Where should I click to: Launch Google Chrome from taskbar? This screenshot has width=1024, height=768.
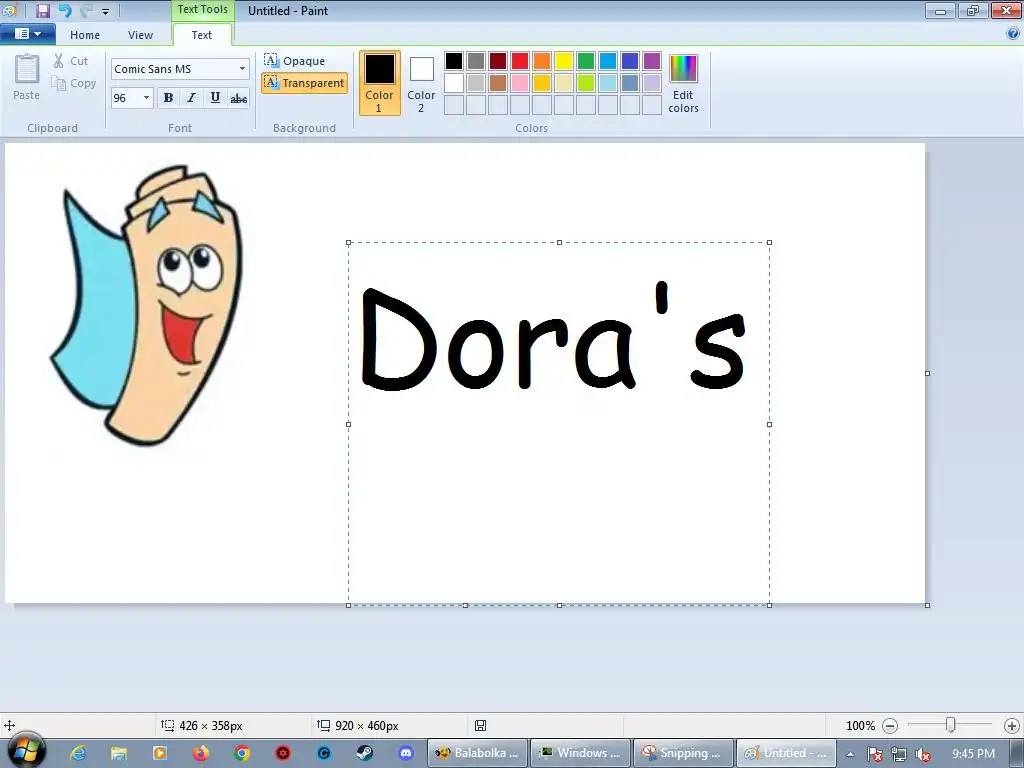(x=242, y=753)
